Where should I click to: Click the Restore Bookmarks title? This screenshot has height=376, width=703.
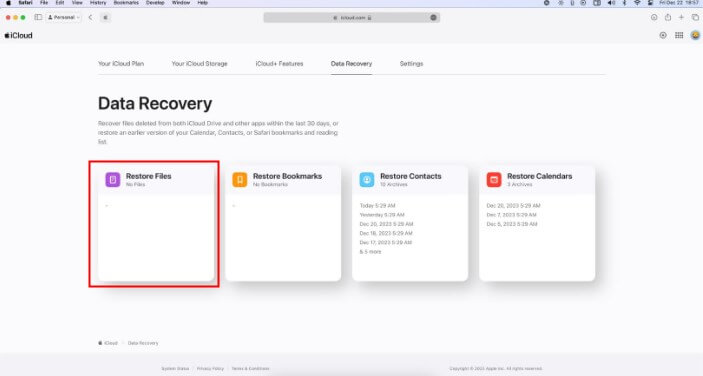(x=287, y=176)
